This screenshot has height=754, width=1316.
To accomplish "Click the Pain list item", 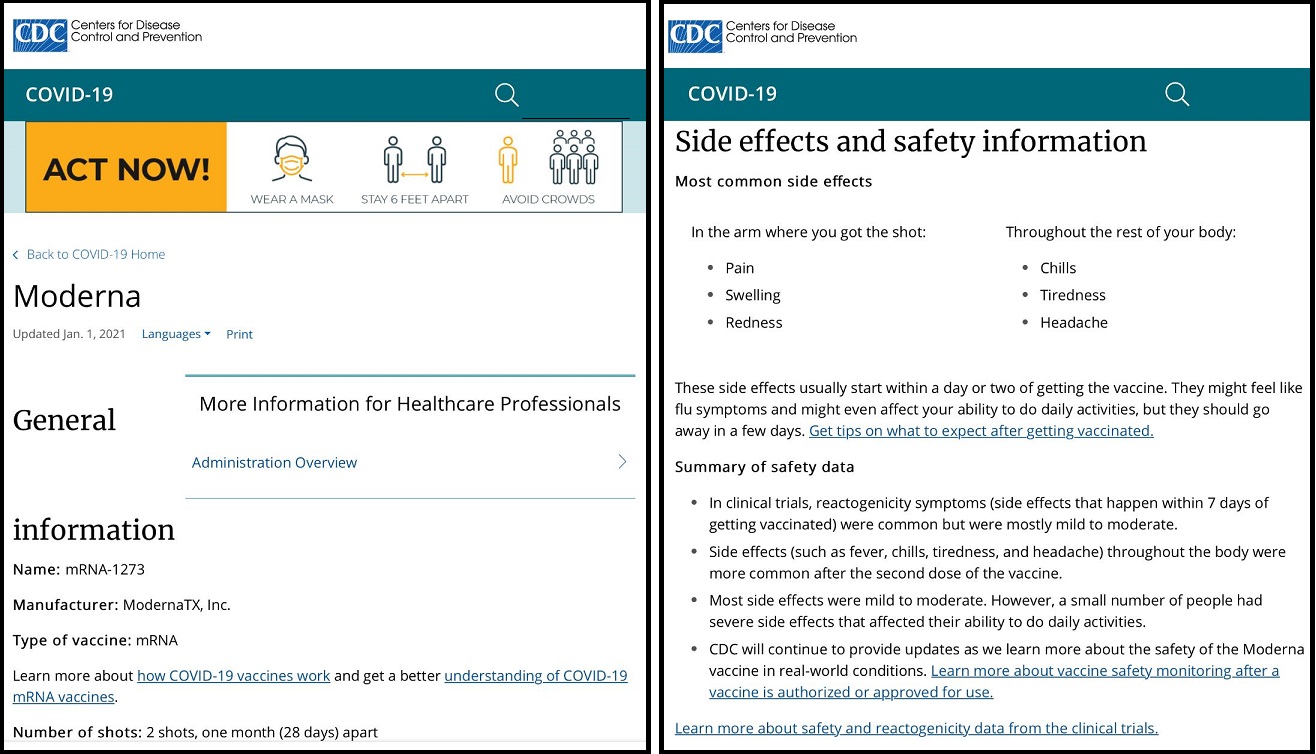I will pyautogui.click(x=740, y=268).
